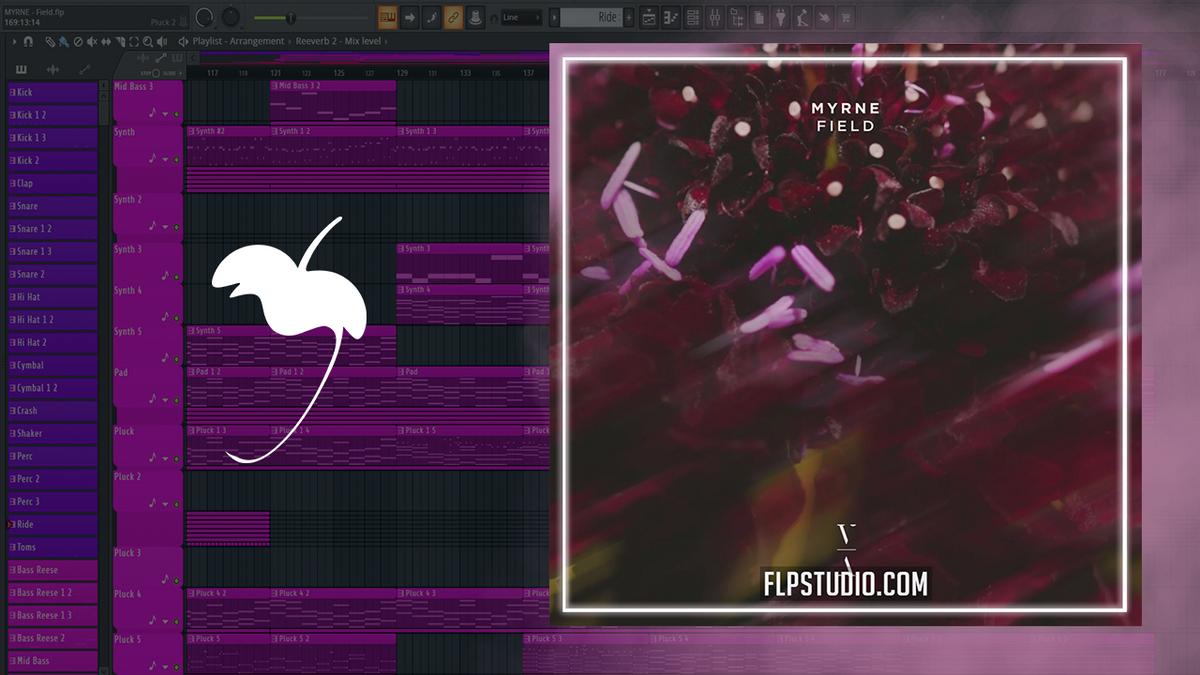Open the Mixer window
Screen dimensions: 1200x675
[715, 17]
